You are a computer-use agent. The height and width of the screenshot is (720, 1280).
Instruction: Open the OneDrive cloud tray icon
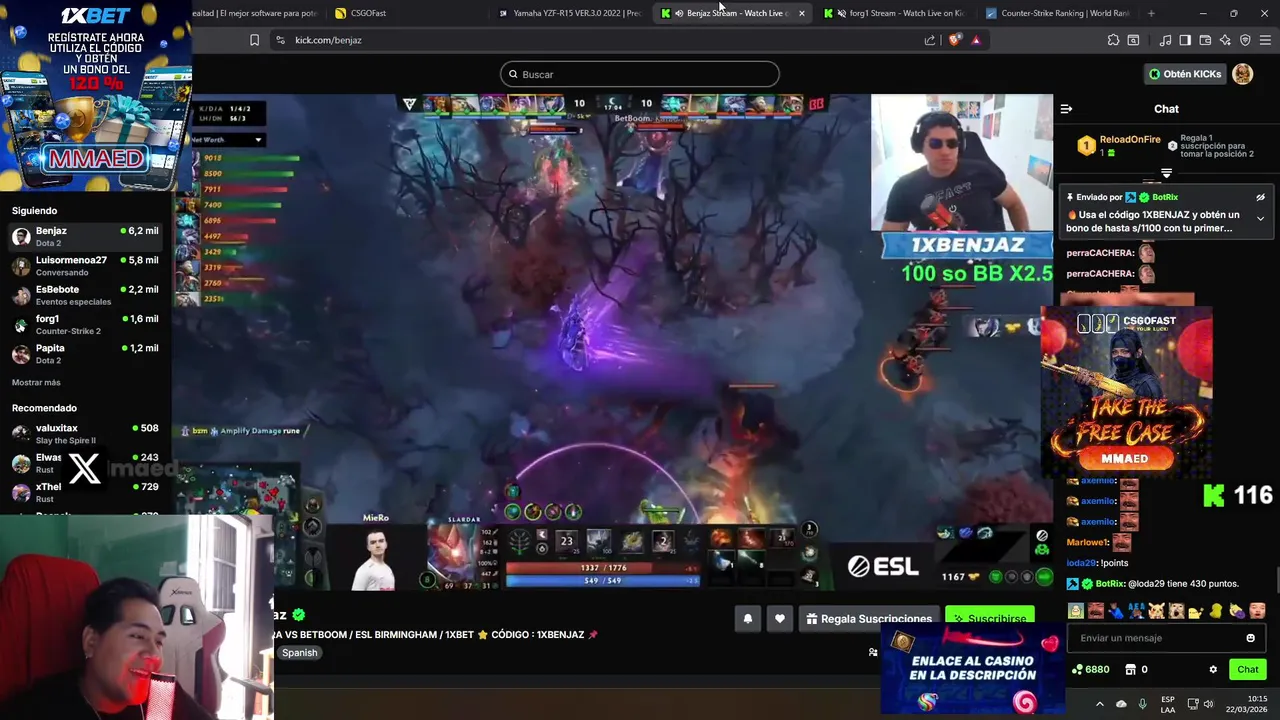pos(1121,704)
